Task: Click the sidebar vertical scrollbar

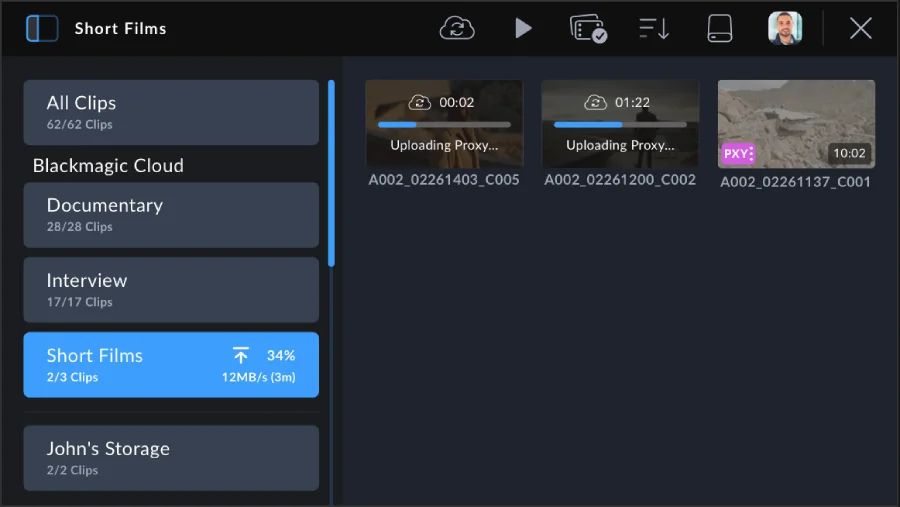Action: tap(331, 172)
